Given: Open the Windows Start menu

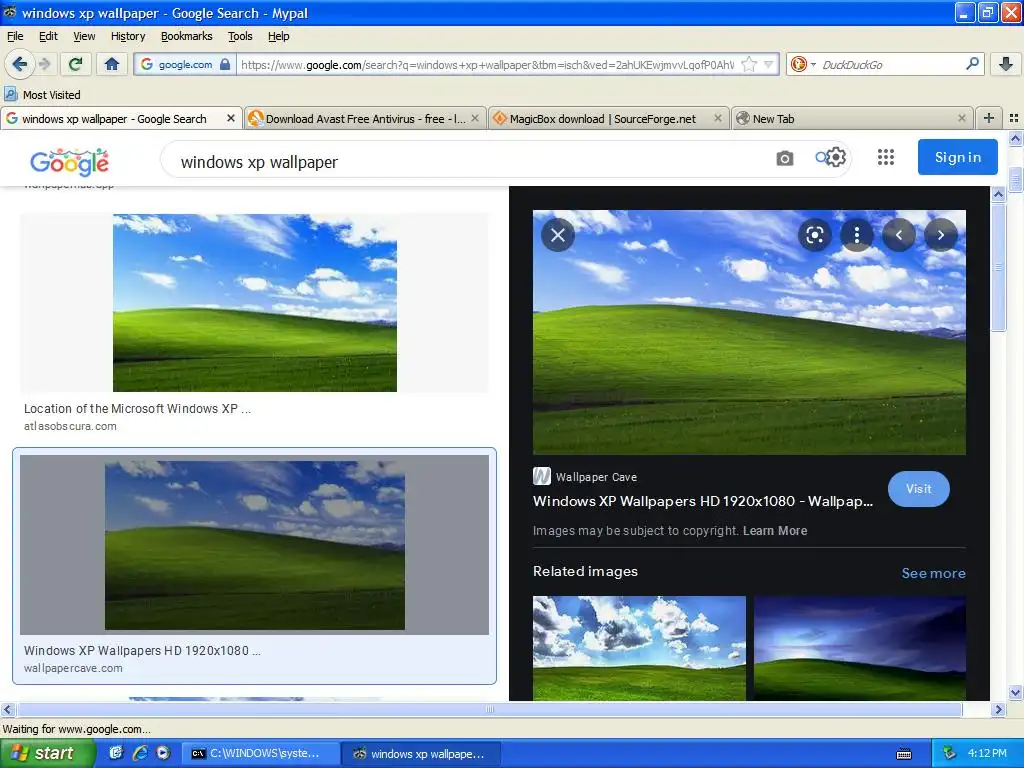Looking at the screenshot, I should click(x=48, y=753).
